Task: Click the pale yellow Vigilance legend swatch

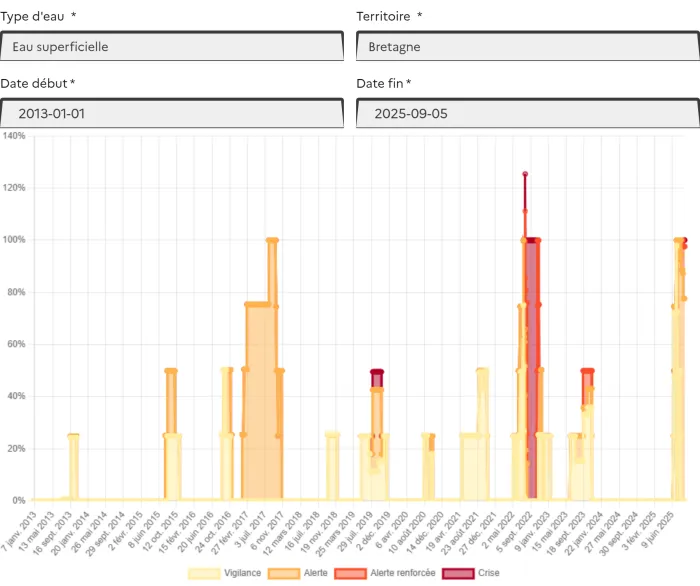Action: (x=204, y=573)
